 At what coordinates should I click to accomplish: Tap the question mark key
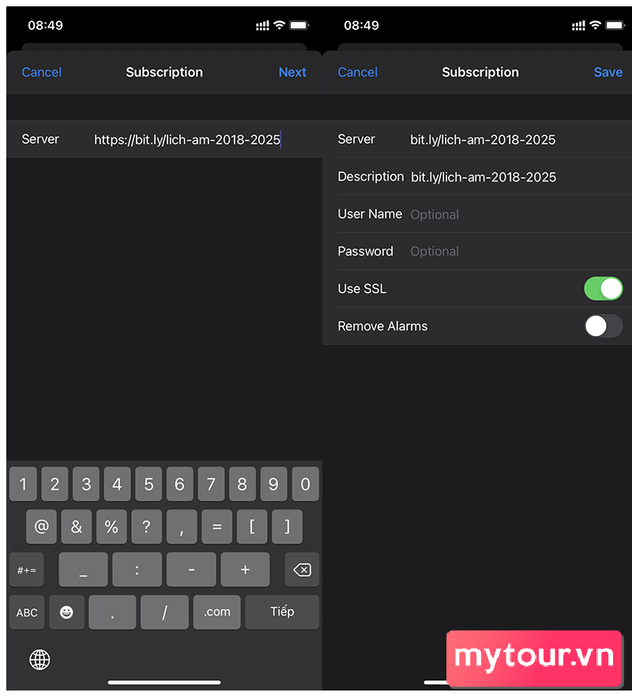(x=146, y=527)
